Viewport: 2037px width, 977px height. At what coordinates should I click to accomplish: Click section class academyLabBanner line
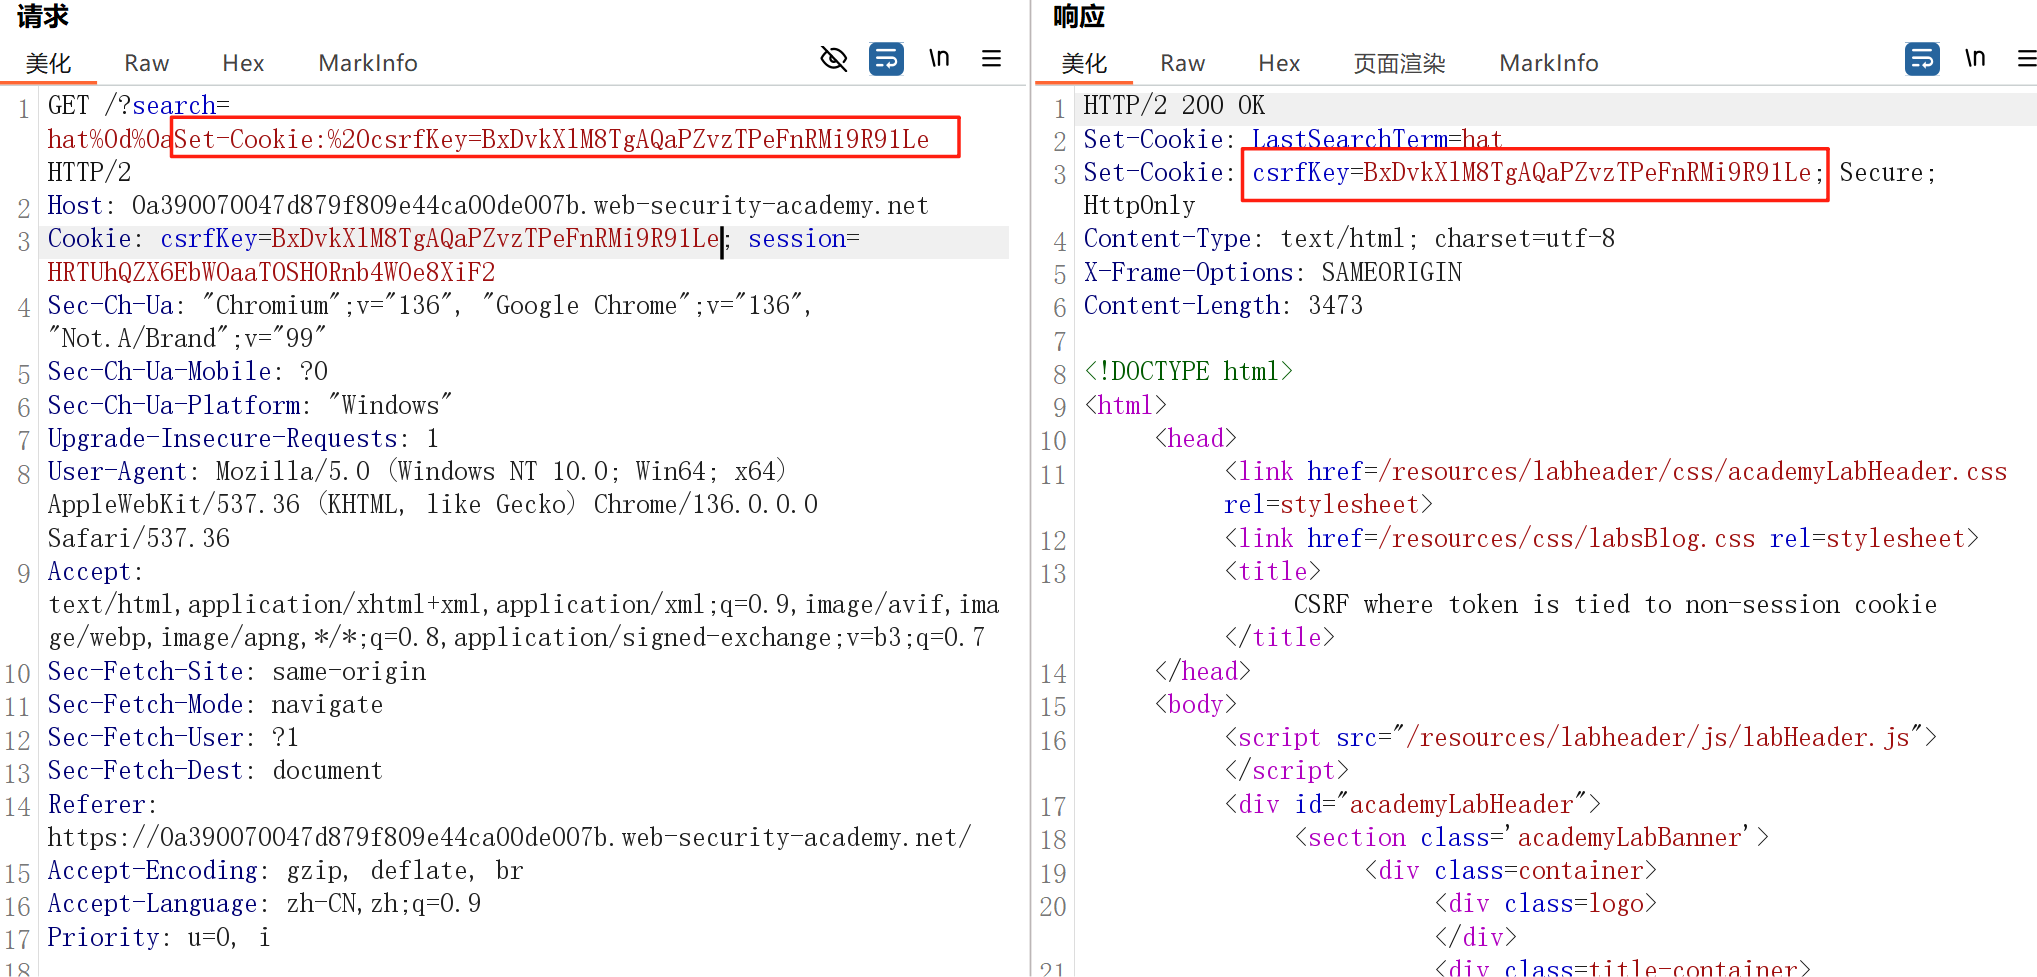coord(1531,837)
